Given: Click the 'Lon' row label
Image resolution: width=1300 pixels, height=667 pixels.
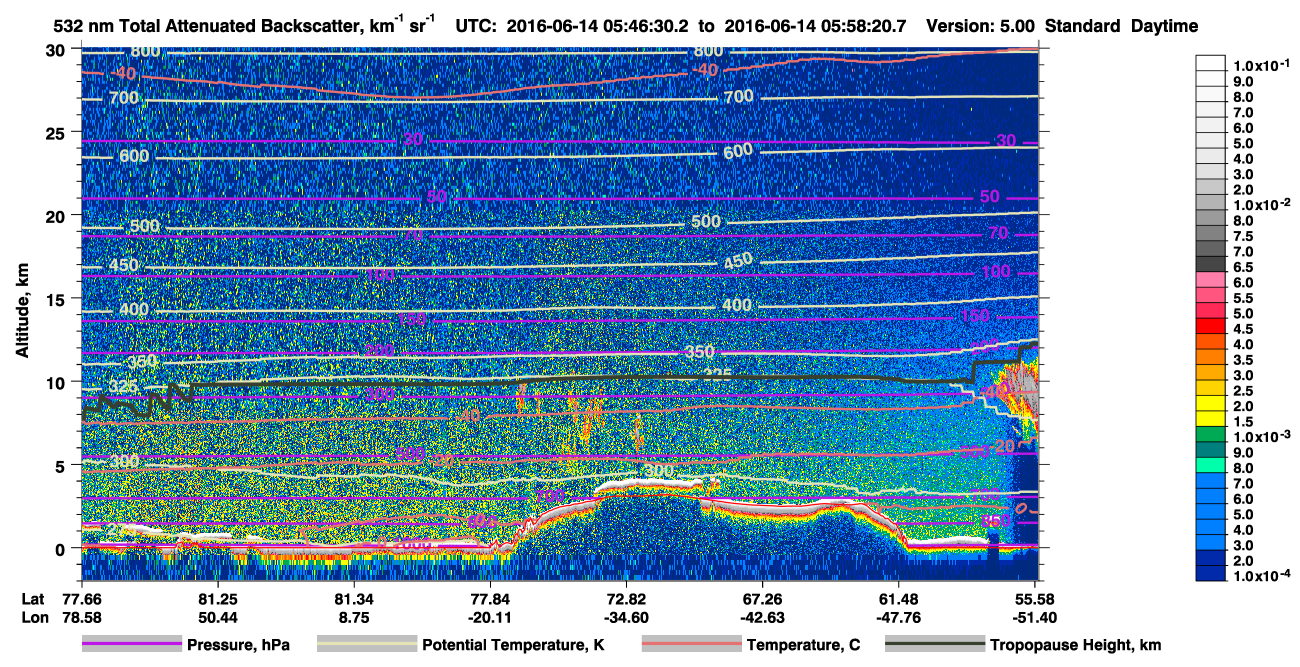Looking at the screenshot, I should 34,619.
